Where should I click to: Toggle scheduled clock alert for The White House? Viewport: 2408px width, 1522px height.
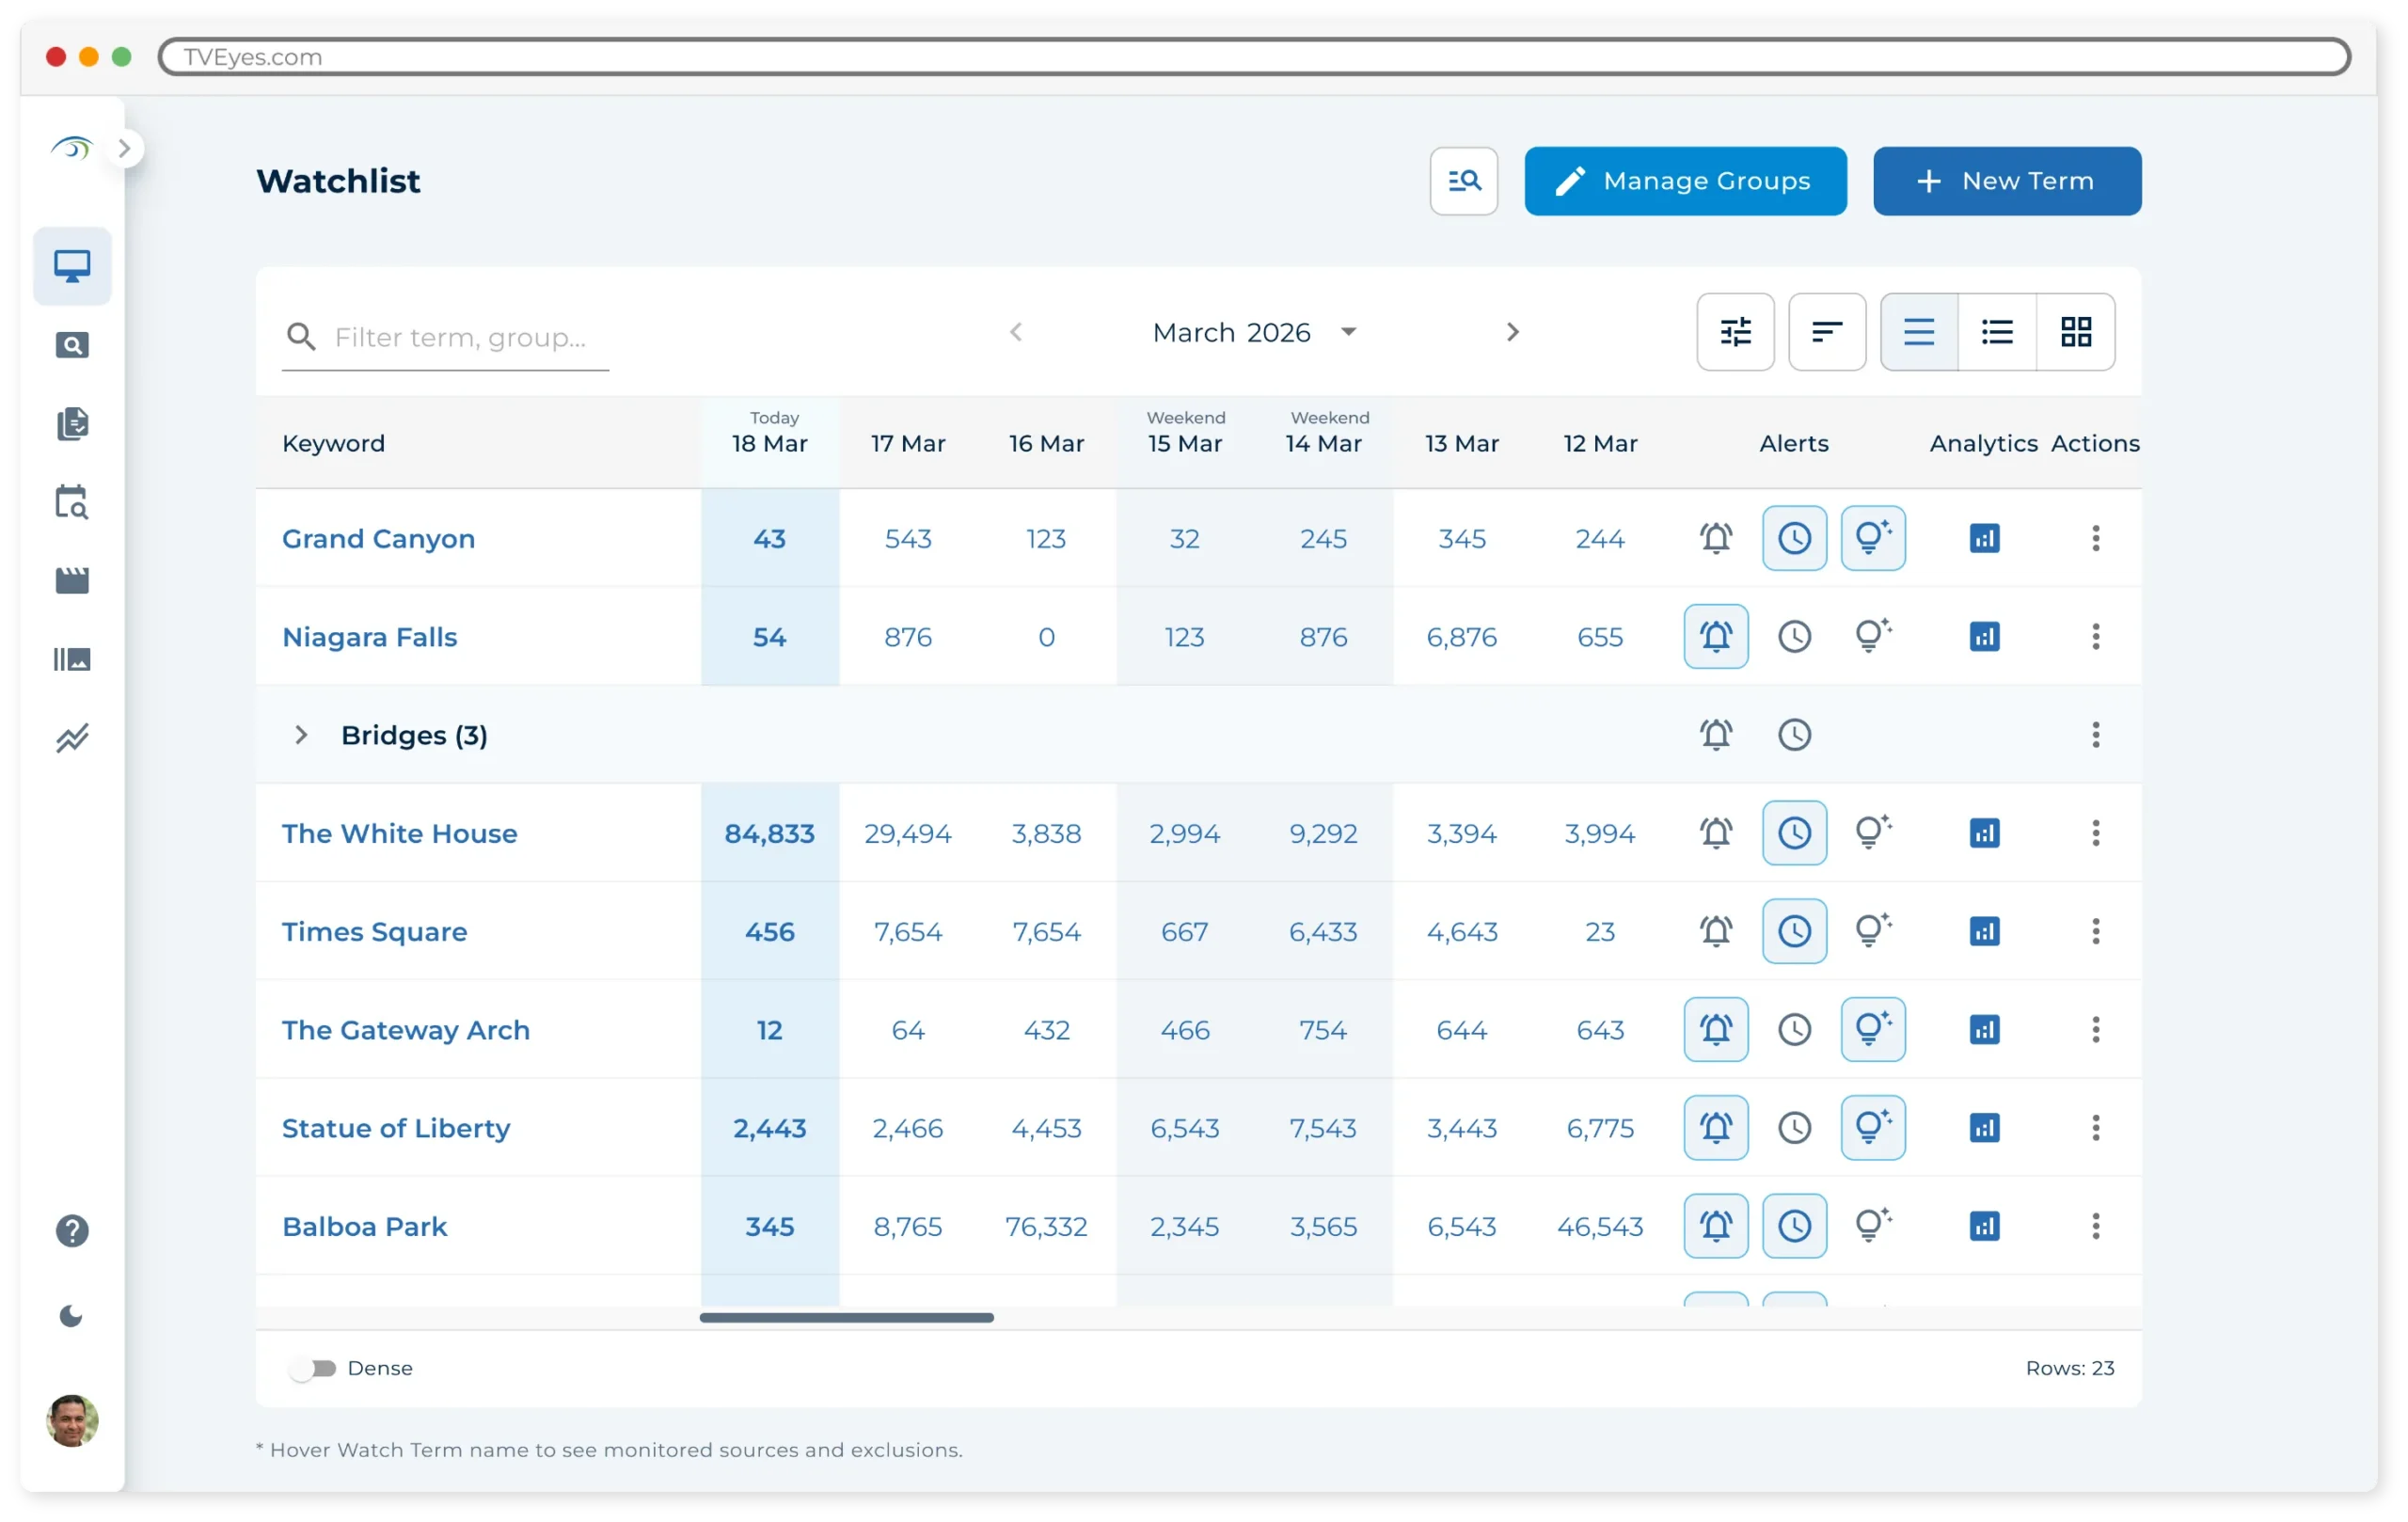[1794, 833]
